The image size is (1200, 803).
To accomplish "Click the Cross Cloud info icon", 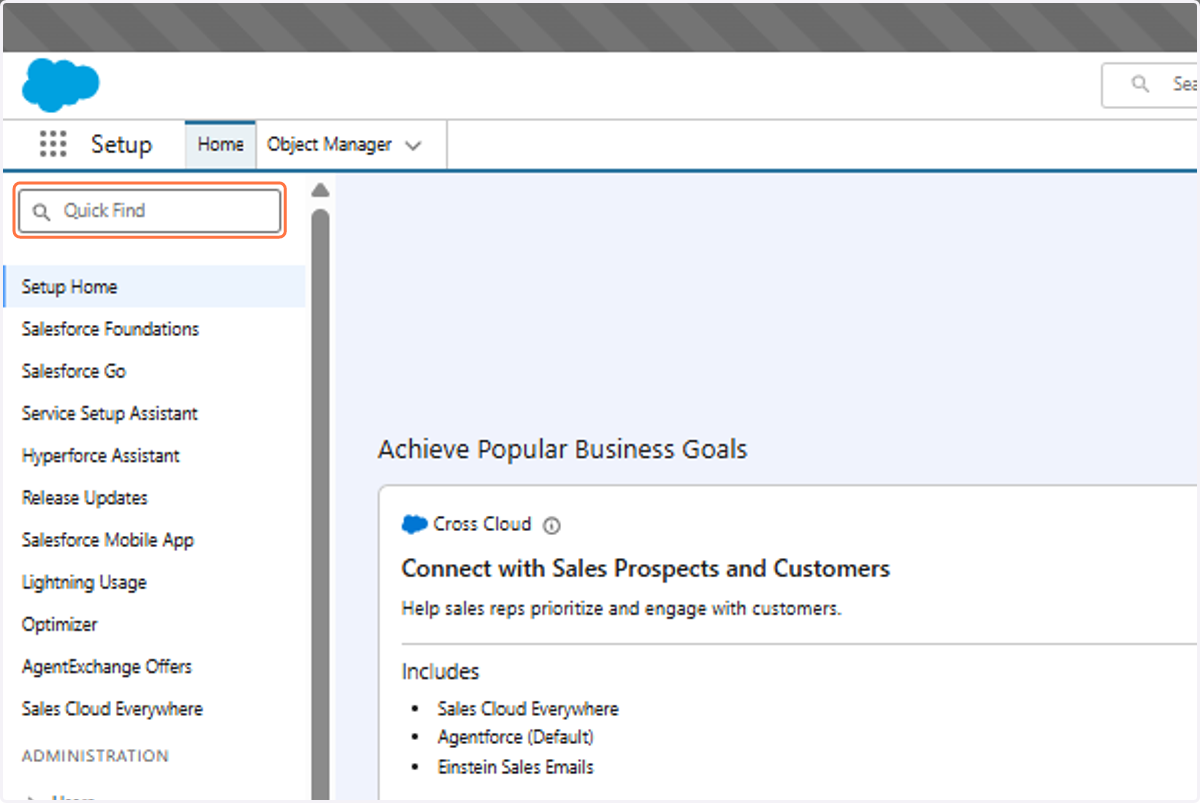I will (552, 525).
